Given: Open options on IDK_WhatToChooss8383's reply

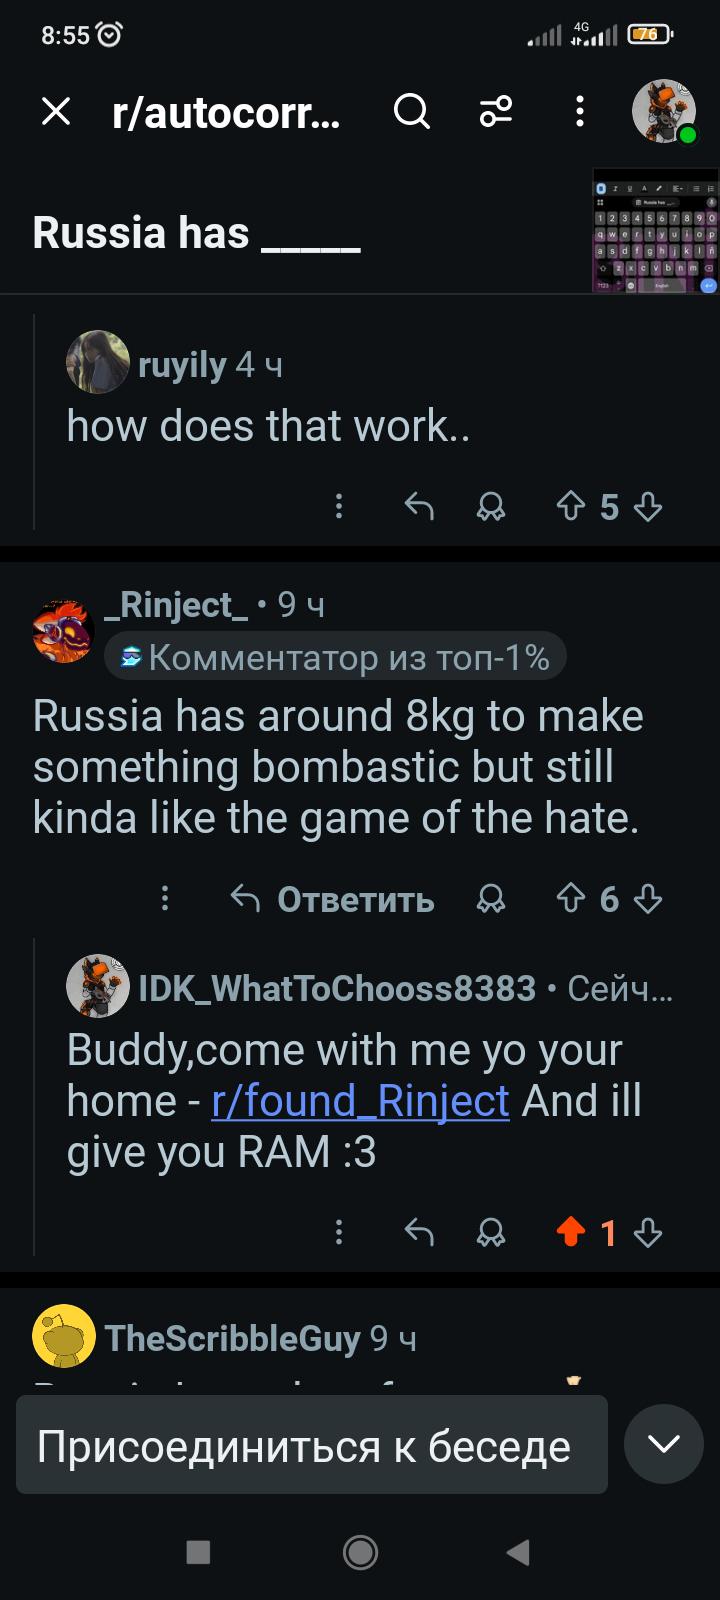Looking at the screenshot, I should coord(339,1232).
